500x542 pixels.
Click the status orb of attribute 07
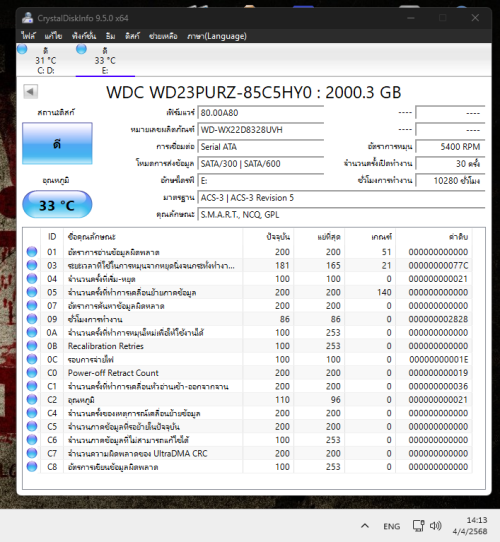coord(32,306)
